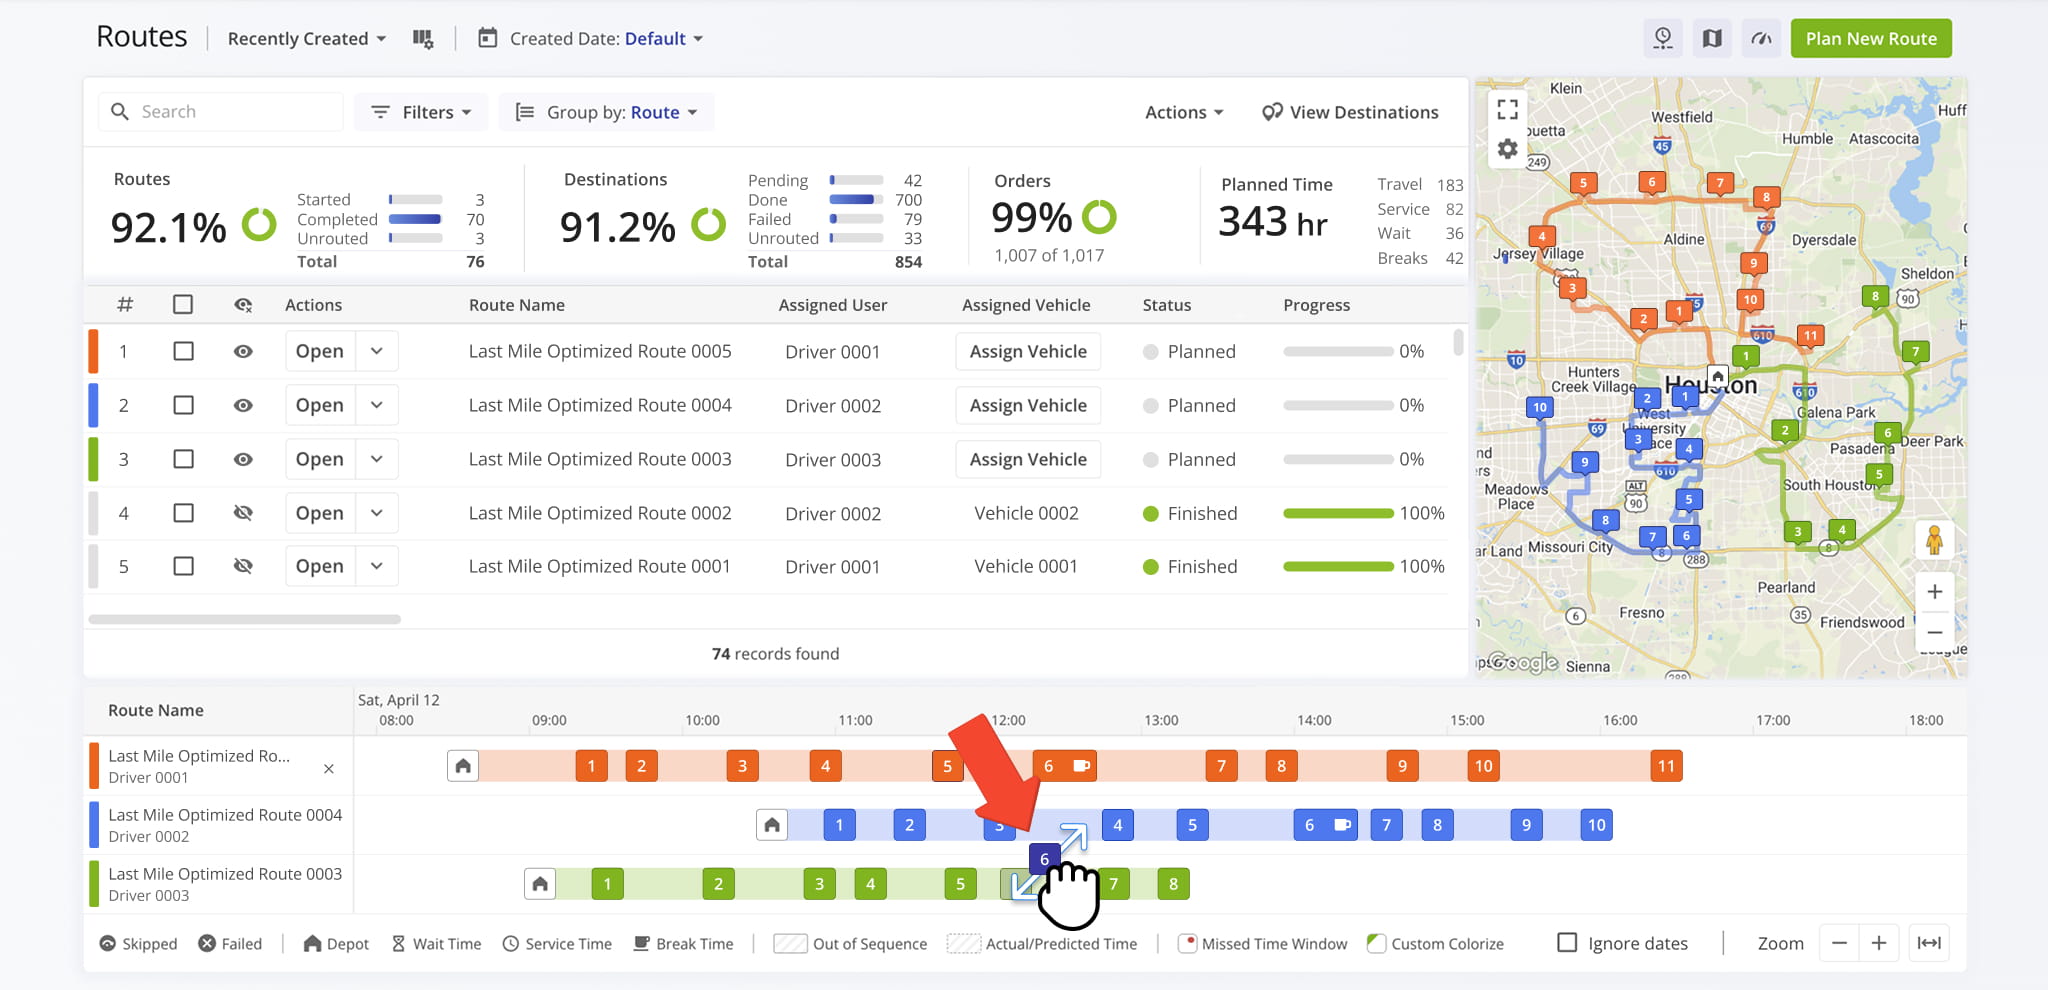The width and height of the screenshot is (2048, 990).
Task: Click the fit-to-width timeline zoom icon
Action: [x=1929, y=943]
